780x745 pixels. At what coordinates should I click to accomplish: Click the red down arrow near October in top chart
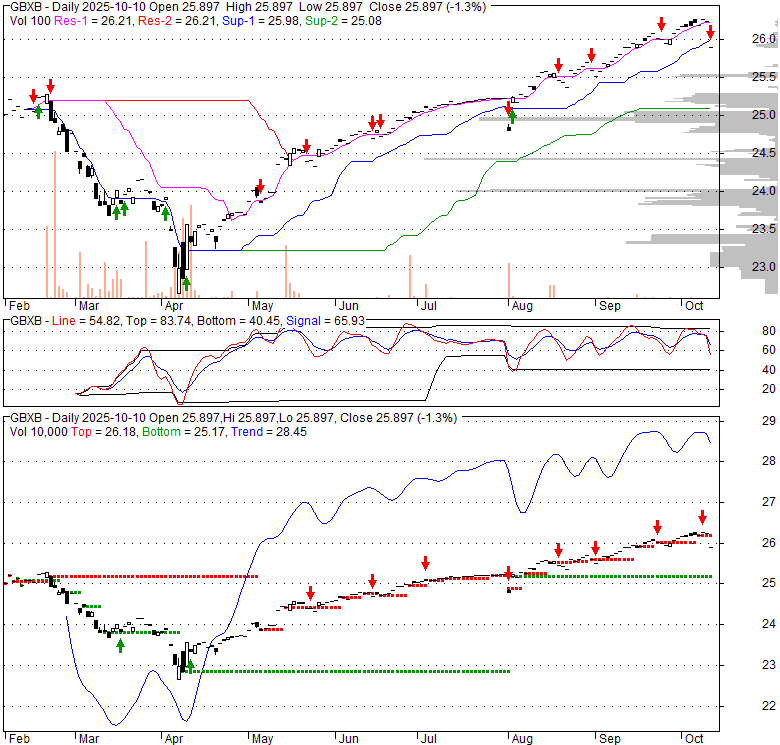click(x=709, y=34)
